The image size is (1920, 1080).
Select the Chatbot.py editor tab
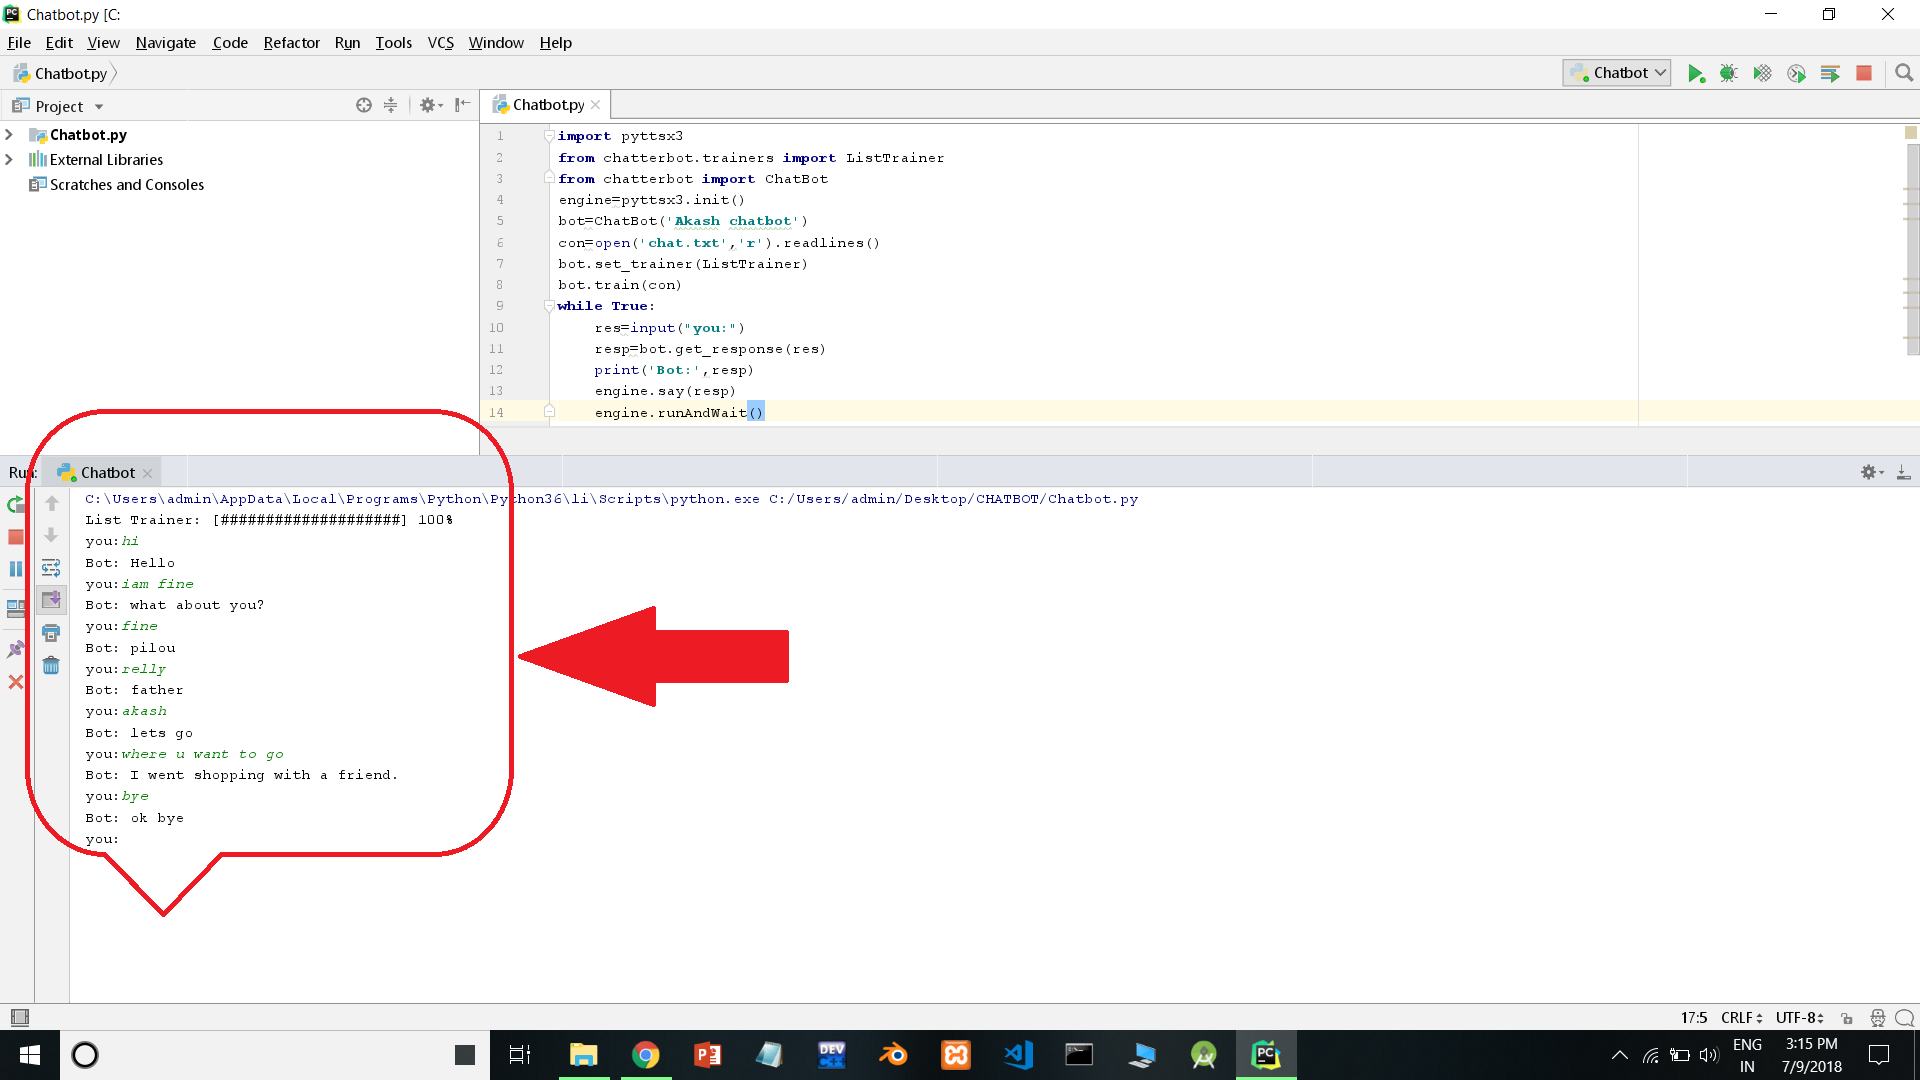point(547,105)
